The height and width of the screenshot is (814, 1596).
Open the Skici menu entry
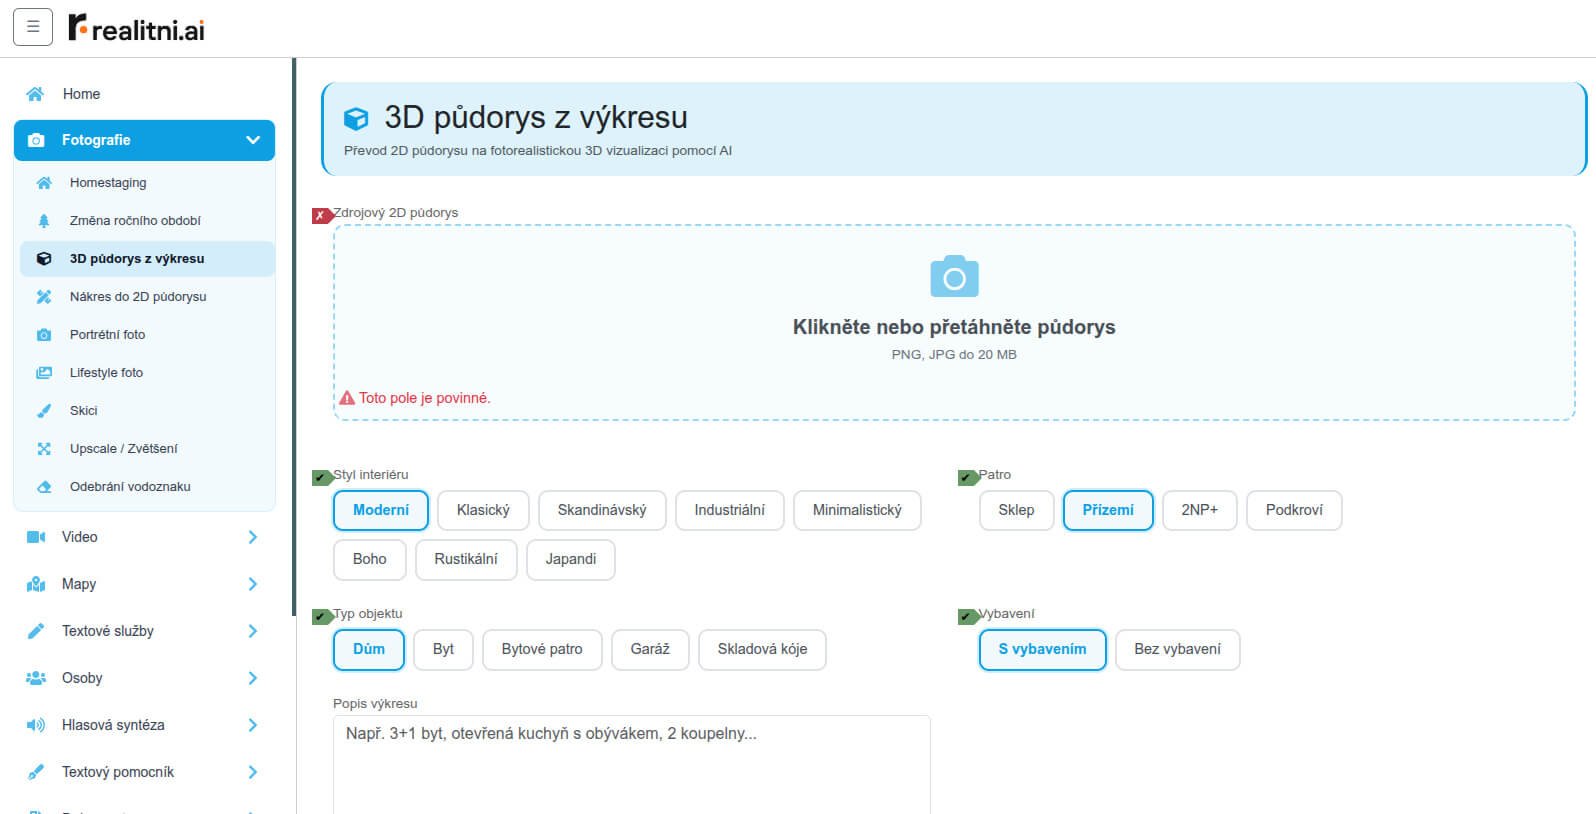147,411
